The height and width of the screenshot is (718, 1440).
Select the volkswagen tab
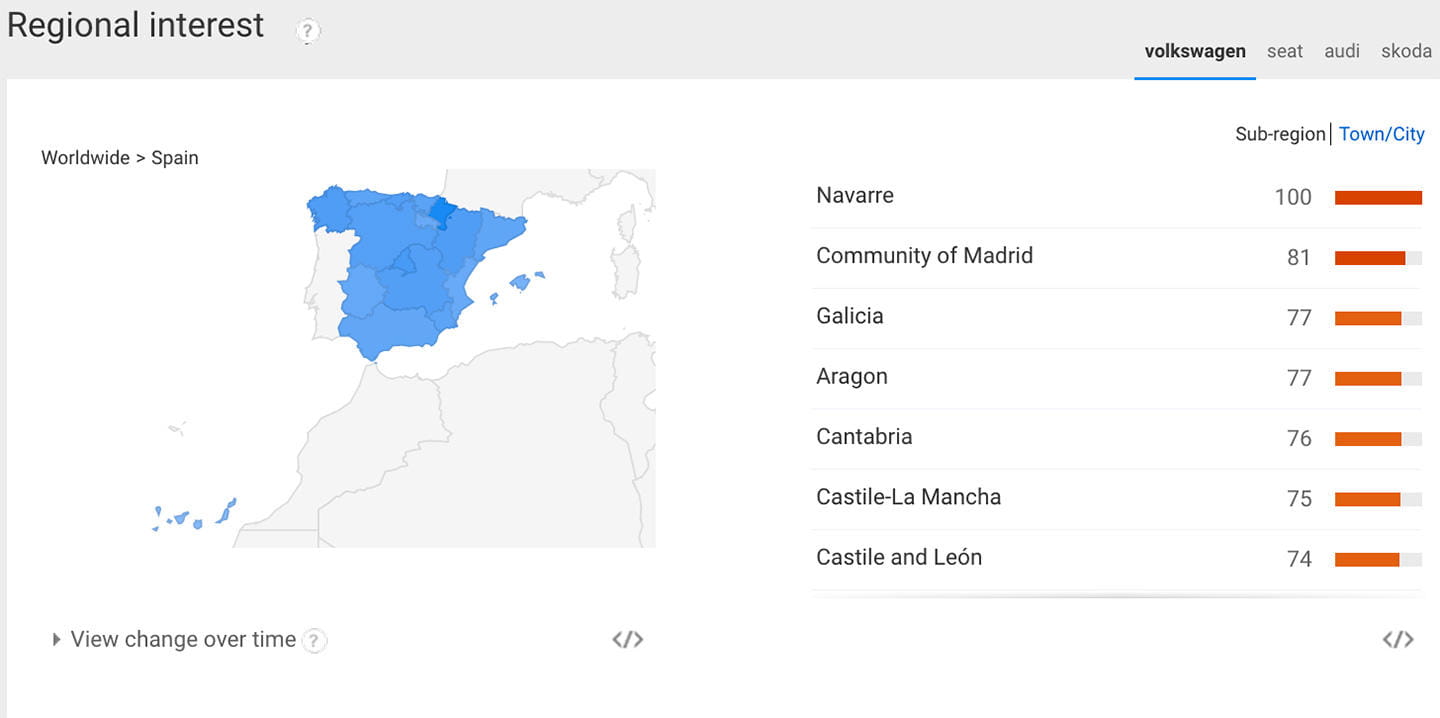tap(1195, 51)
